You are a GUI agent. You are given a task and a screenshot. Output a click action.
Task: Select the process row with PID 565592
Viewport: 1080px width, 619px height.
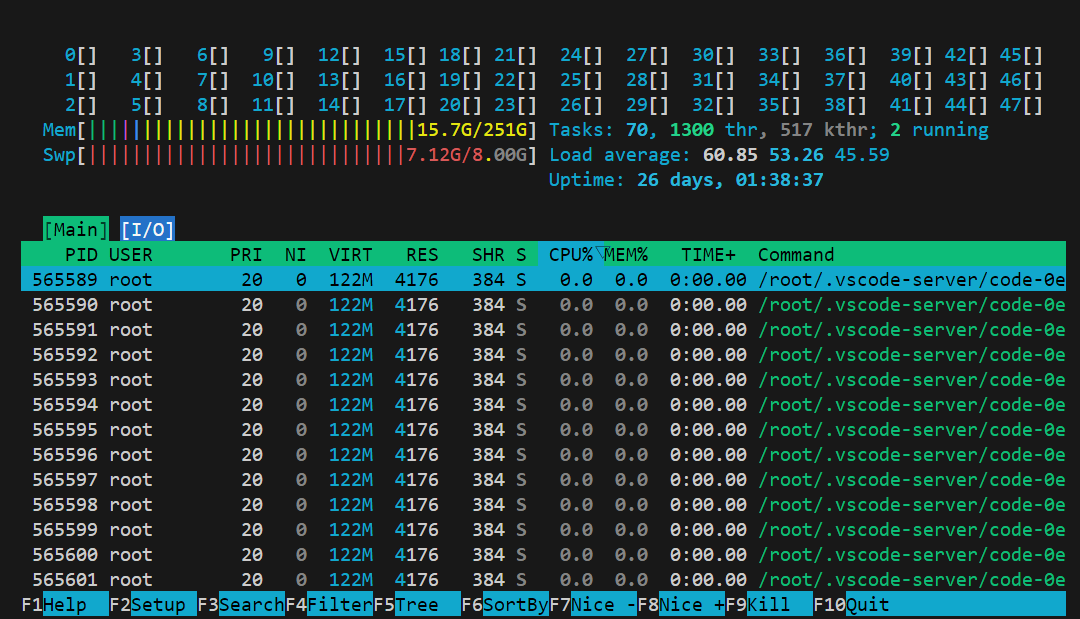coord(543,355)
